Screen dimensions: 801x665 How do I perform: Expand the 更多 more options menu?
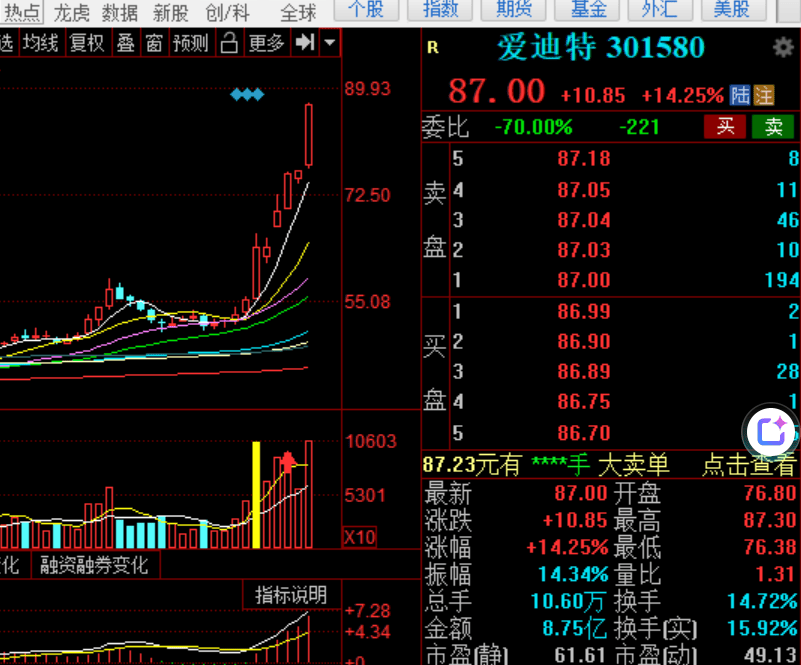tap(267, 43)
